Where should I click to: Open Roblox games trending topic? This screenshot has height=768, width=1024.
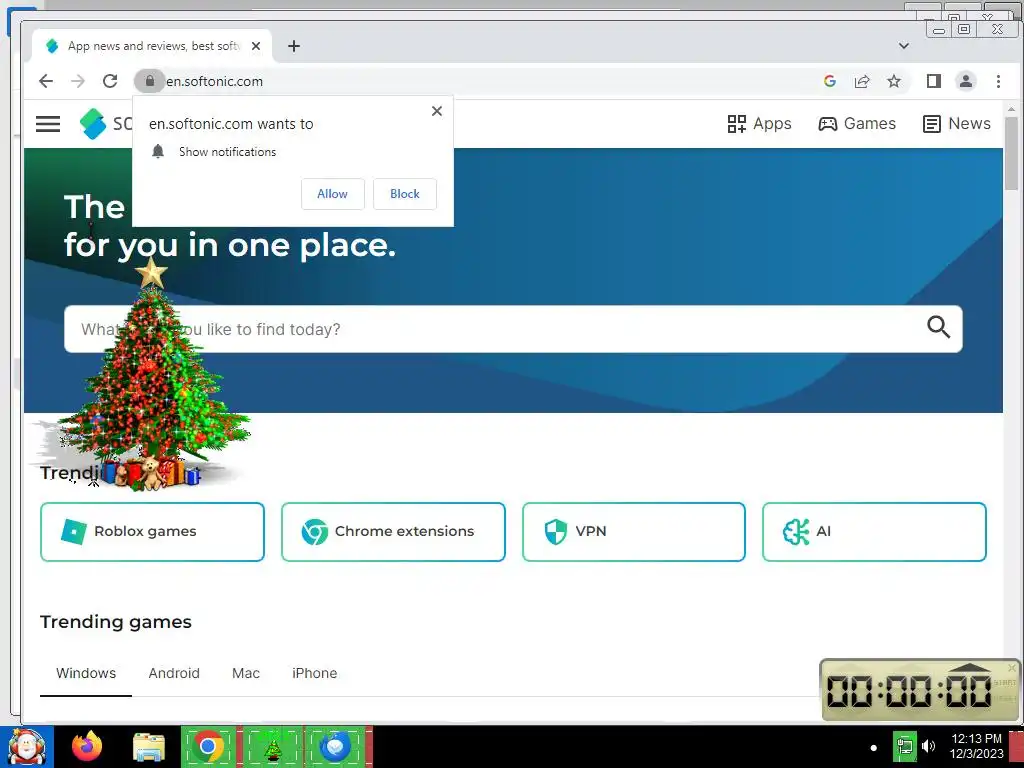(x=152, y=532)
